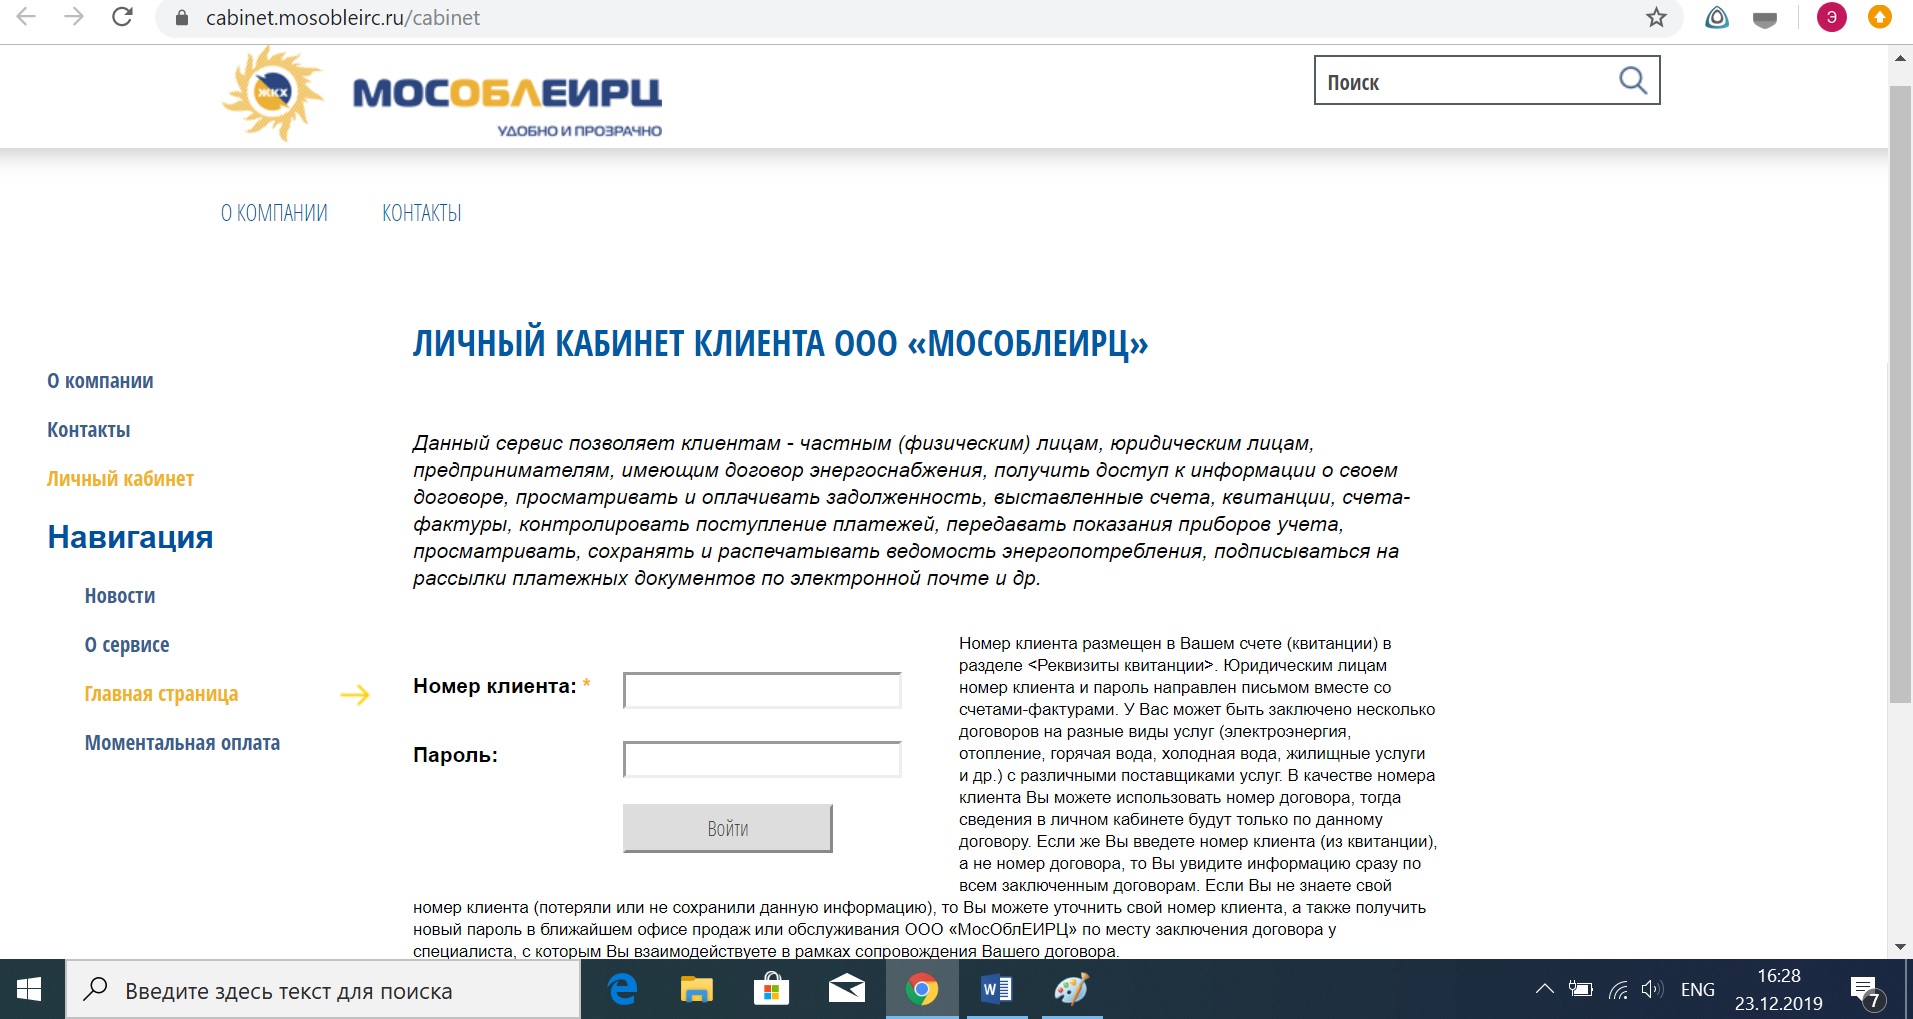1913x1019 pixels.
Task: Click the search magnifier icon
Action: coord(1632,80)
